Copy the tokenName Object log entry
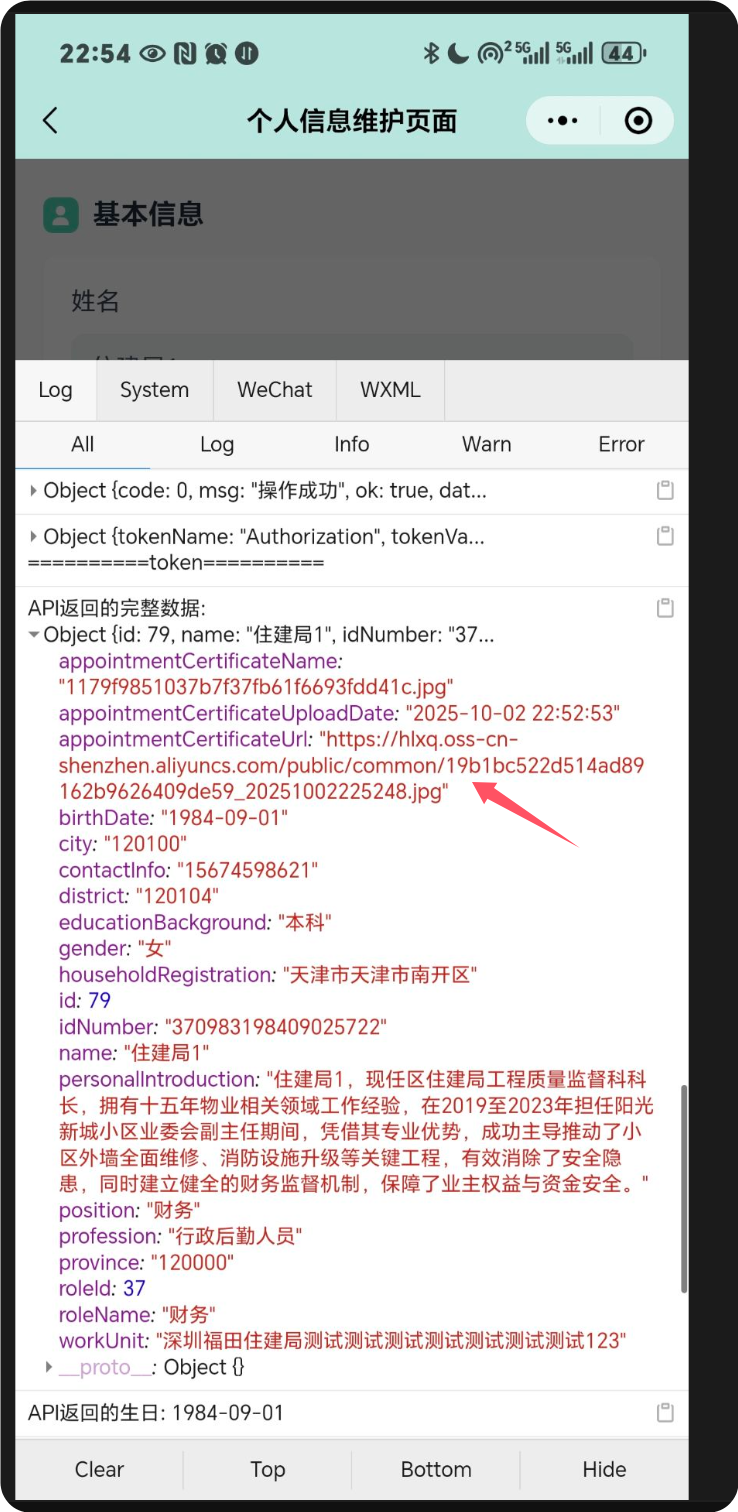 [665, 537]
